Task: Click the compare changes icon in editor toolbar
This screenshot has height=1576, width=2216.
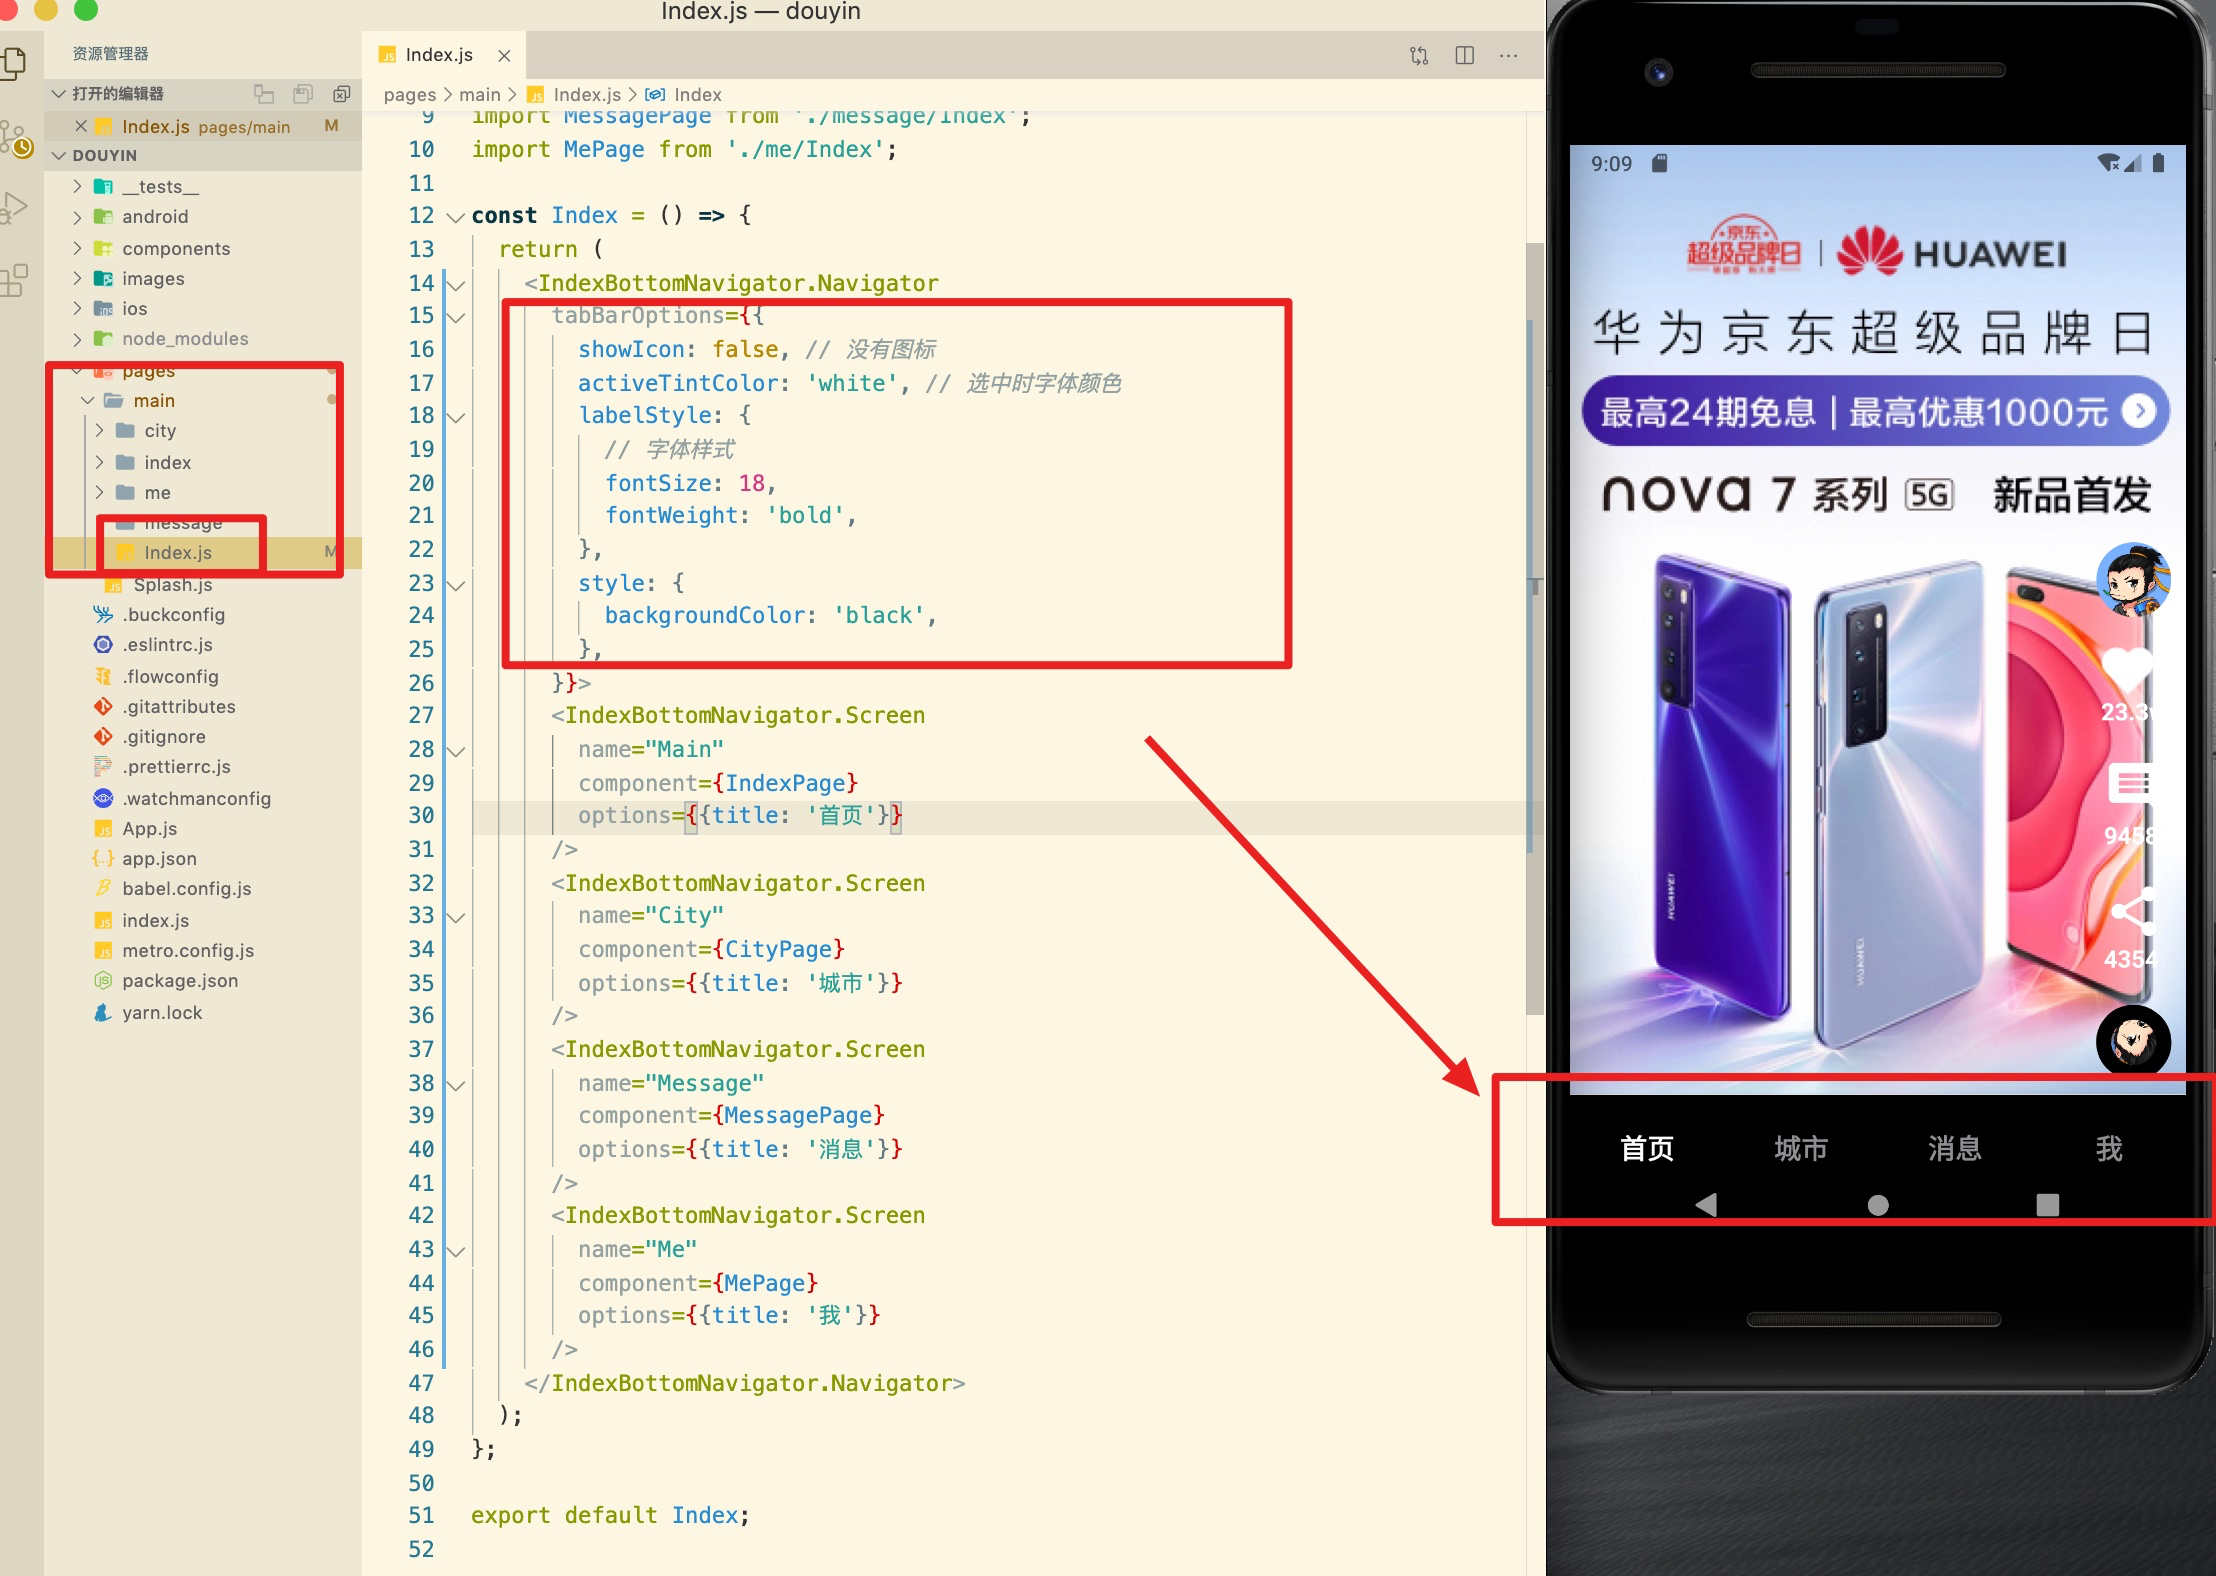Action: (x=1419, y=55)
